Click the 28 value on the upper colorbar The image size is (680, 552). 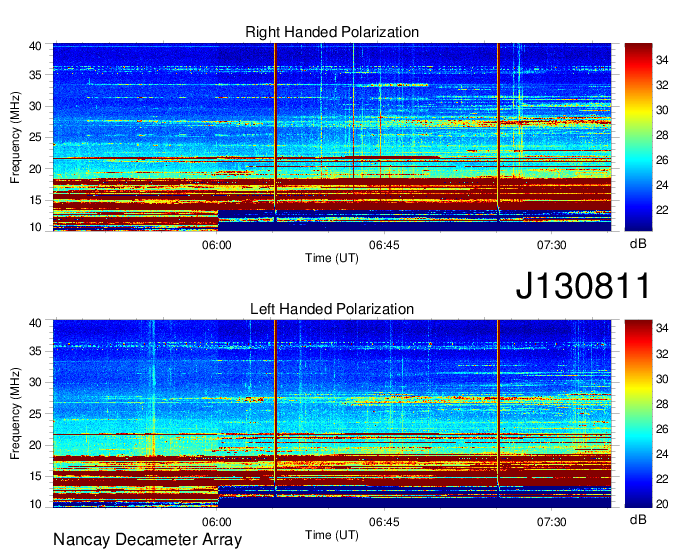[662, 135]
